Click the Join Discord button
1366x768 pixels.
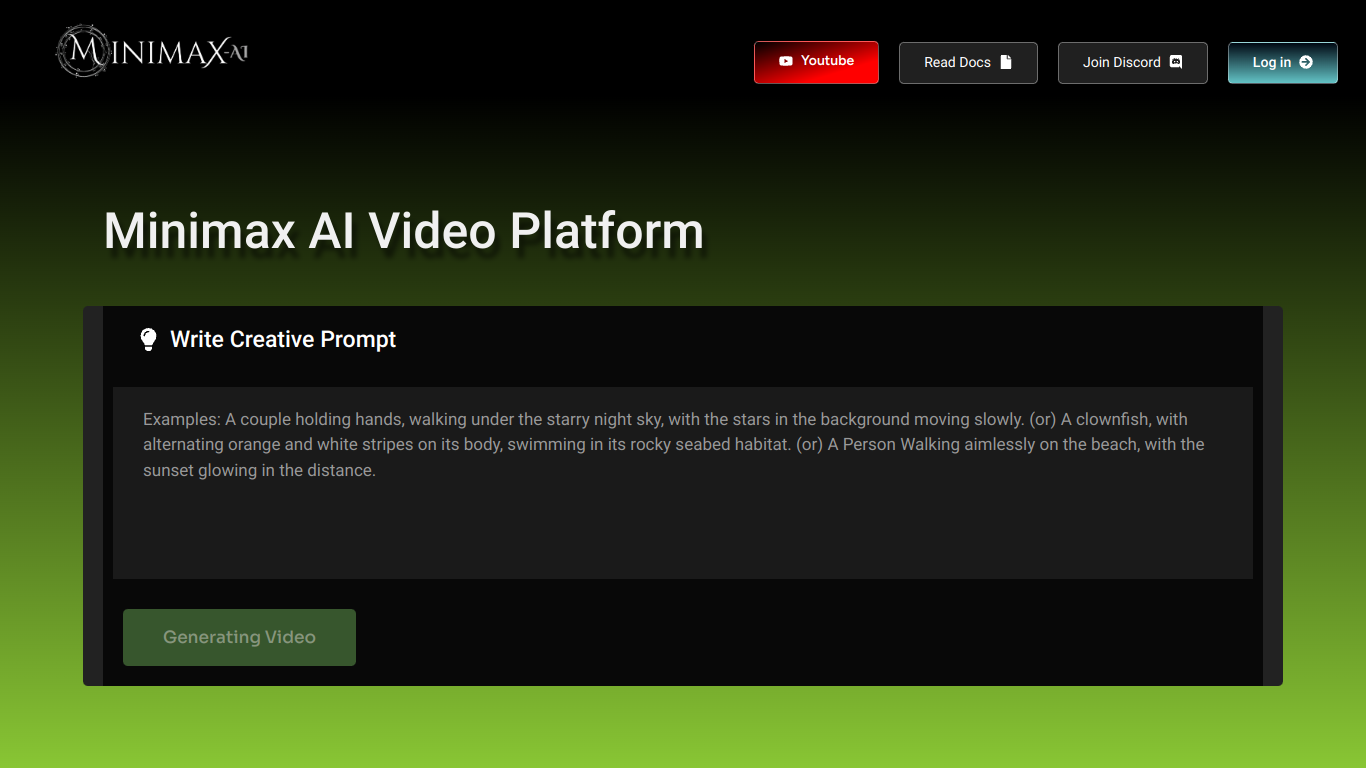click(1133, 63)
